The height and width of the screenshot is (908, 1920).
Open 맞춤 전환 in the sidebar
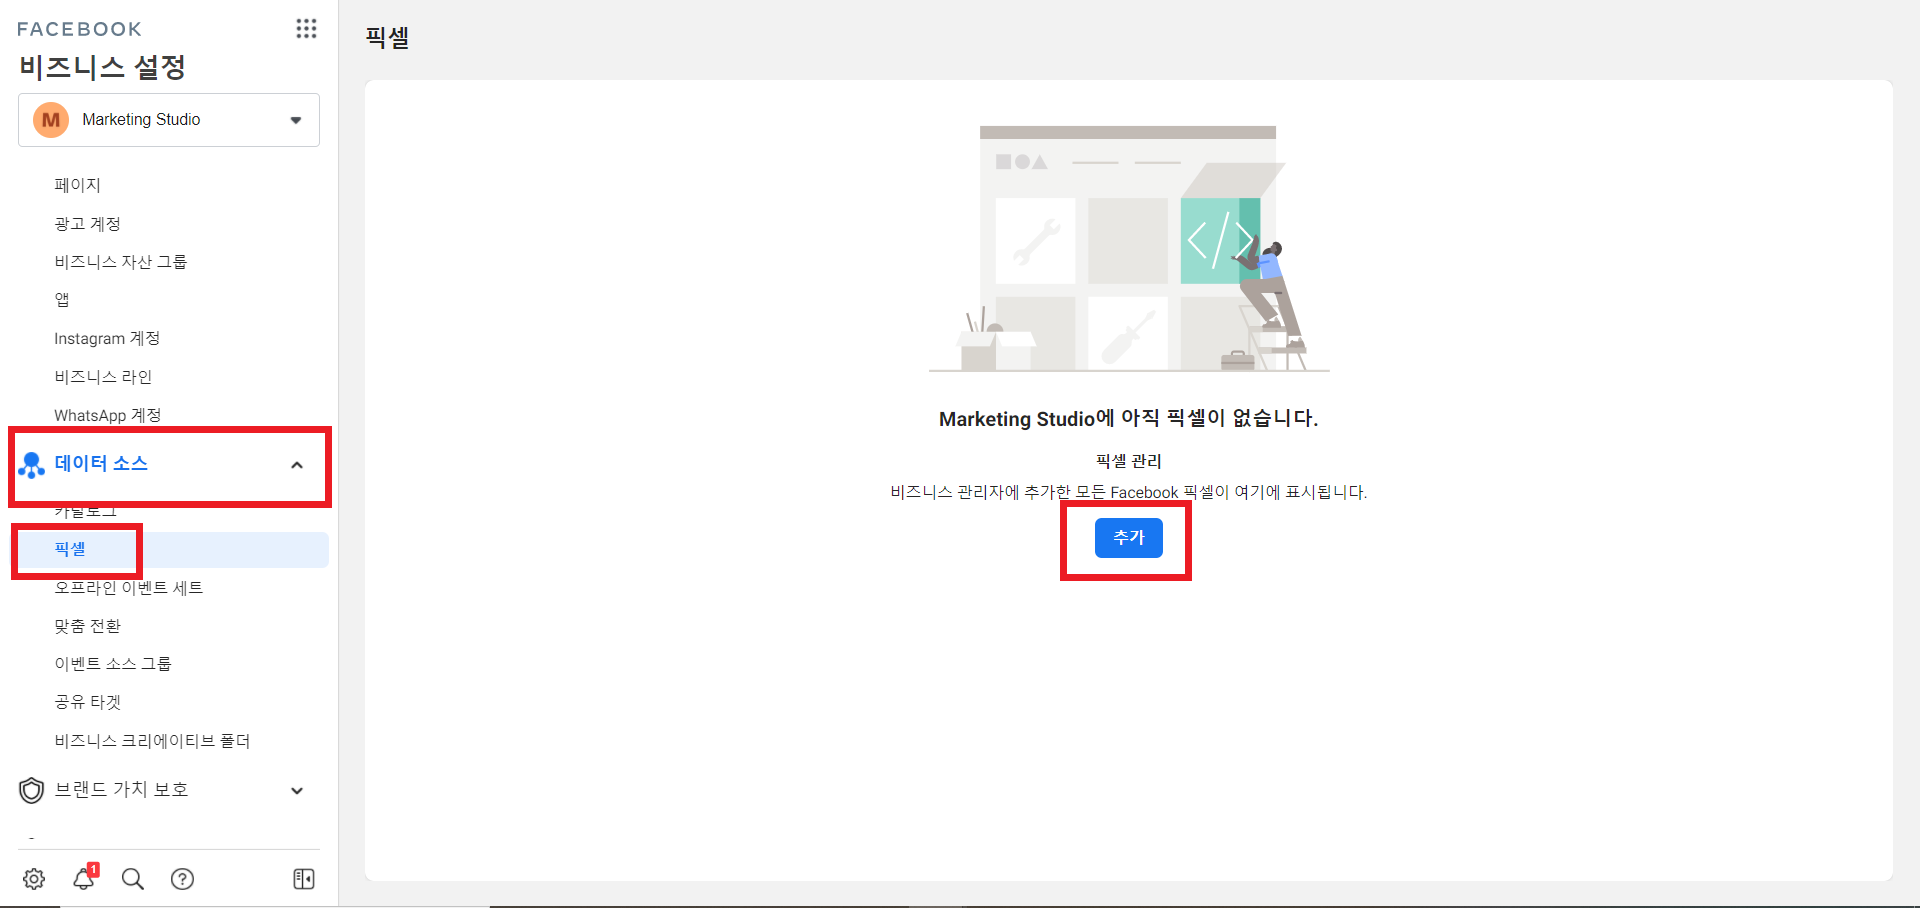(87, 626)
